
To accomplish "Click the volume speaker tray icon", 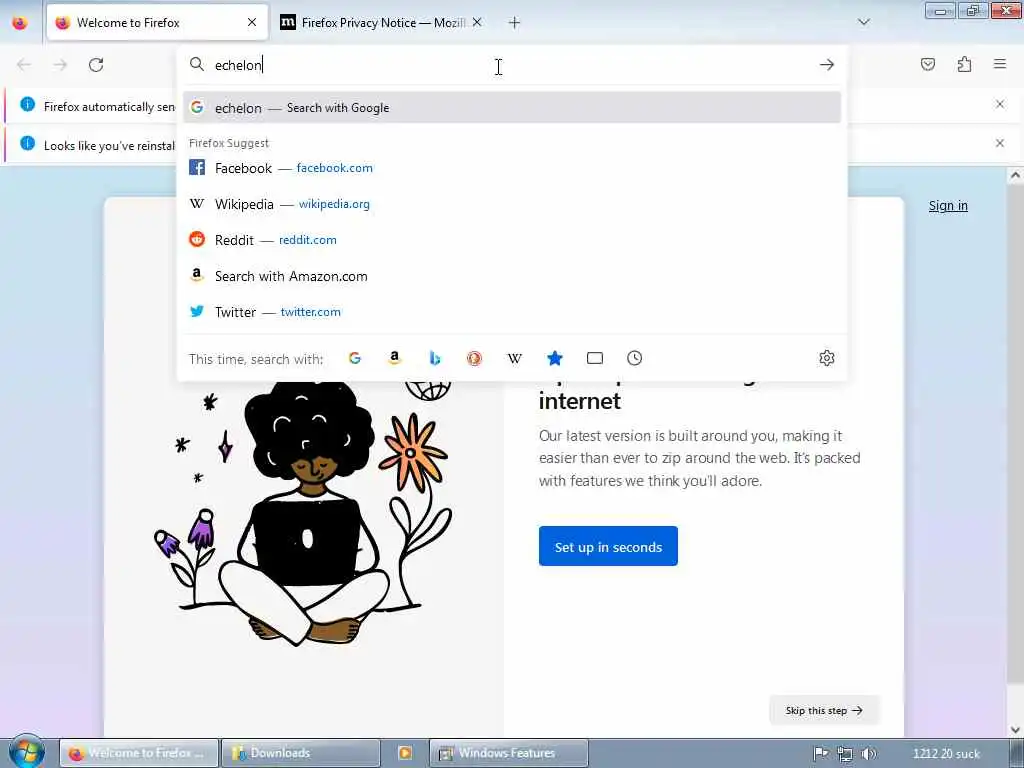I will [x=869, y=754].
